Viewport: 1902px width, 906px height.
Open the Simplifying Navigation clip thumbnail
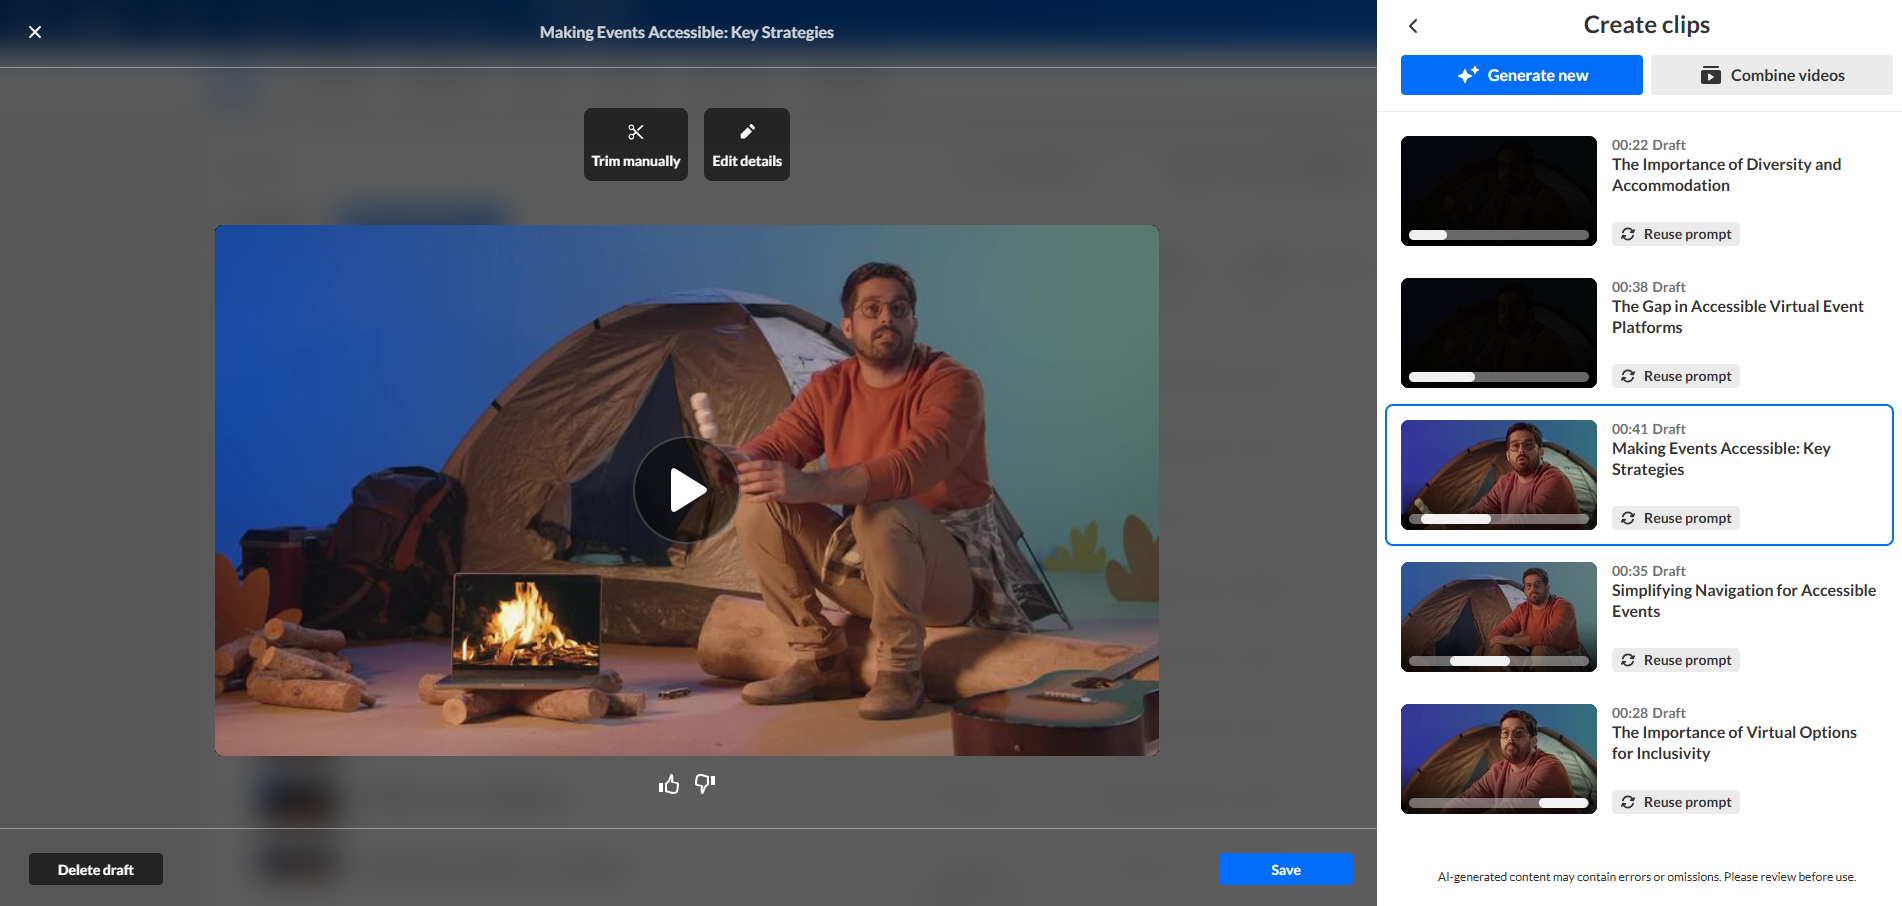tap(1498, 617)
